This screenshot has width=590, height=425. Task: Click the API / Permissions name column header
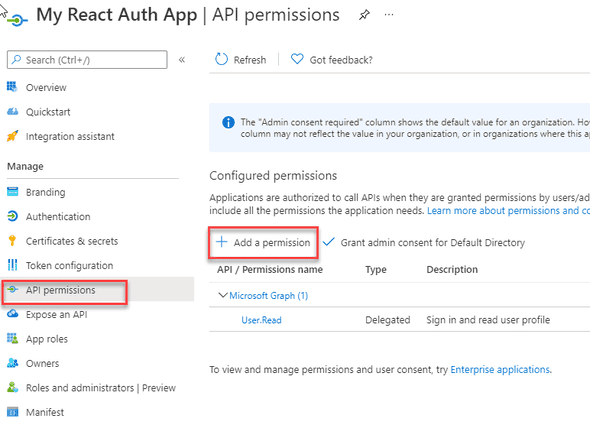[x=270, y=270]
